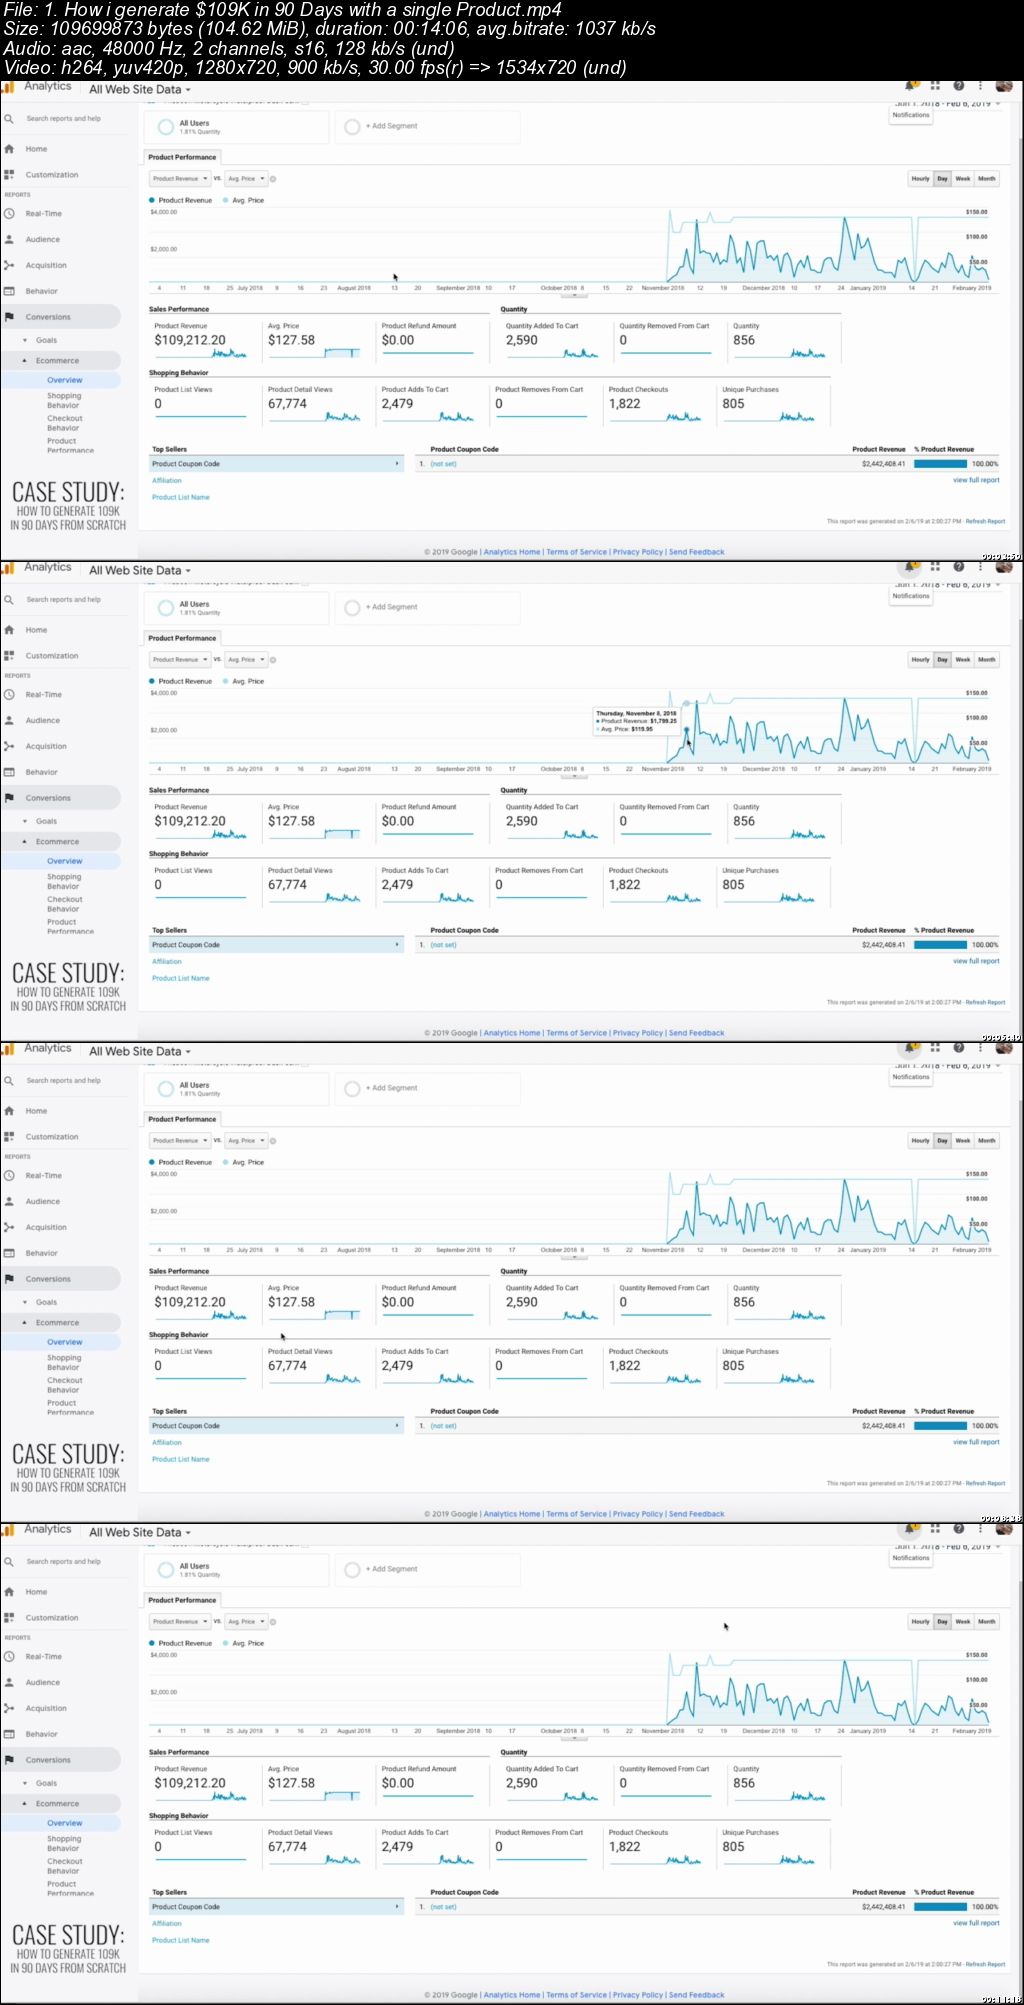Viewport: 1024px width, 2005px height.
Task: Click the Acquisition arrows icon in the third frame
Action: coord(8,1228)
